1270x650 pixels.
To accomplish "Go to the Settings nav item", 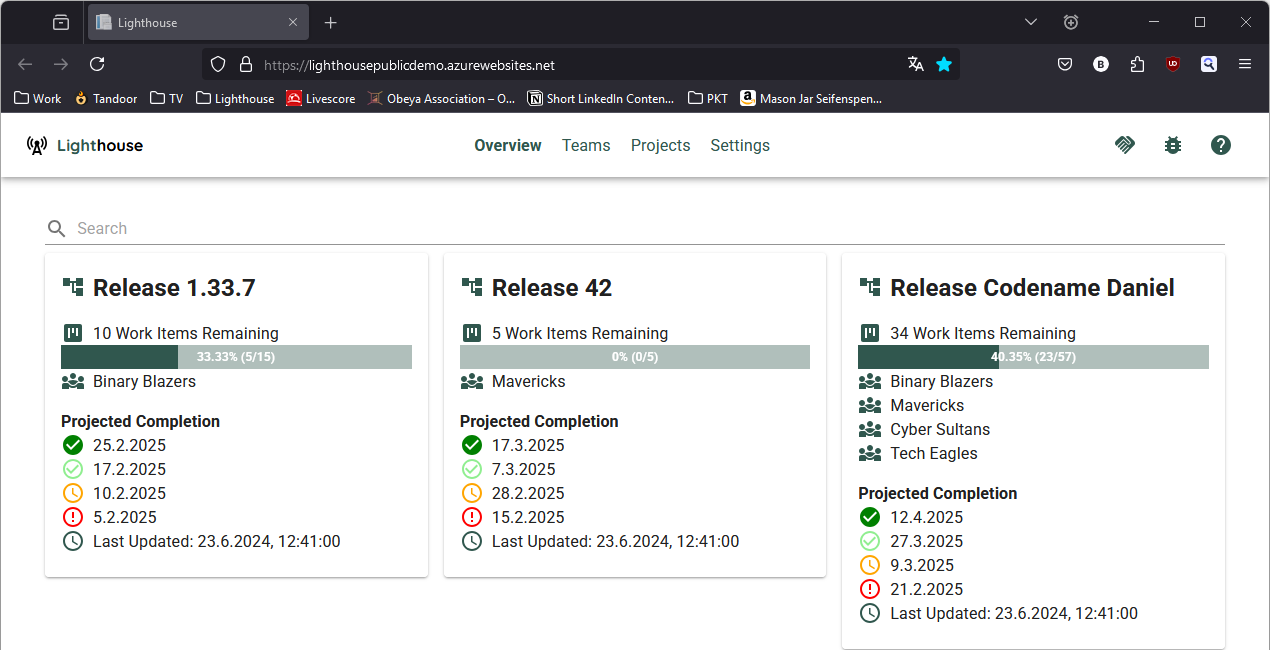I will 740,146.
